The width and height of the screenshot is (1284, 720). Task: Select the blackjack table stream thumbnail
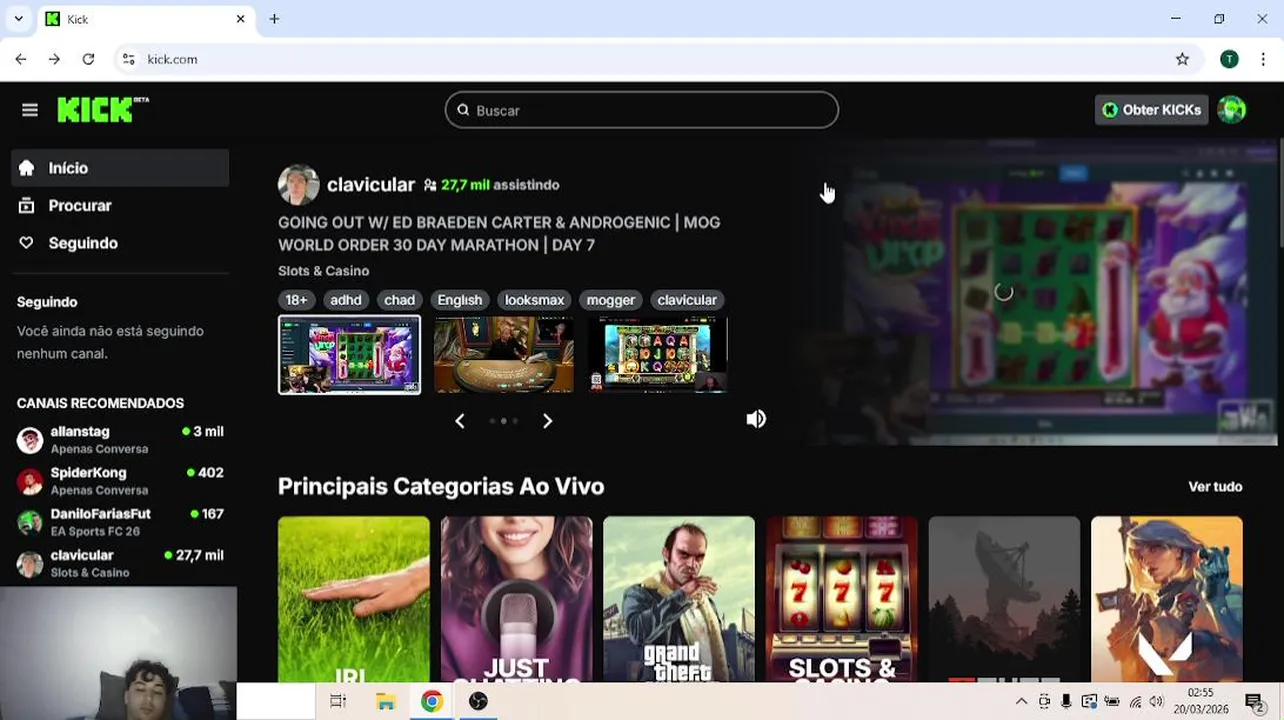click(503, 355)
